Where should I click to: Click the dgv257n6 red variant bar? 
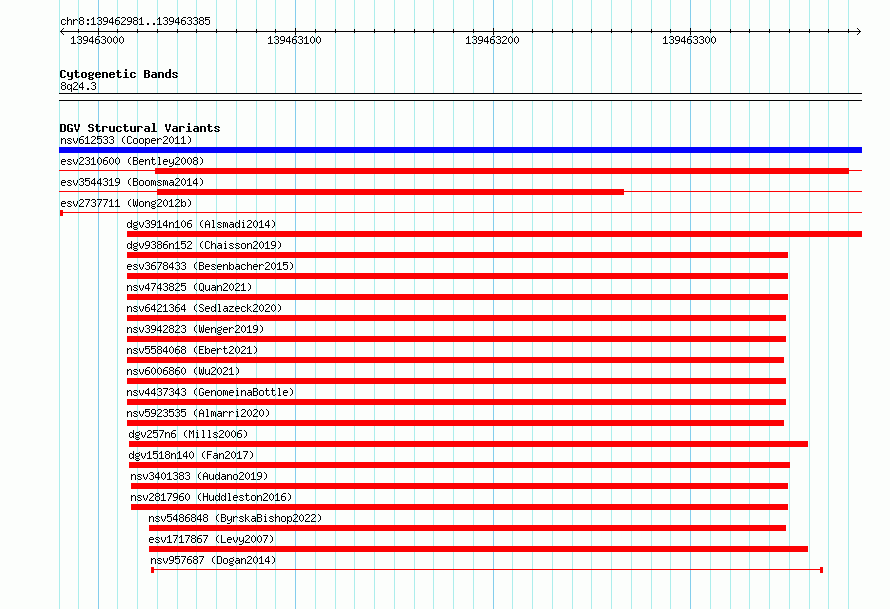point(468,444)
